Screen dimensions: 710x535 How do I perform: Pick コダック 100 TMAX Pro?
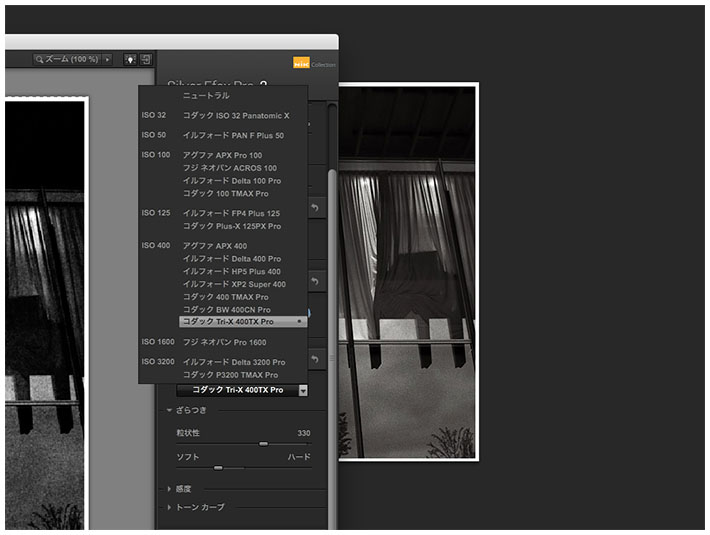coord(225,193)
